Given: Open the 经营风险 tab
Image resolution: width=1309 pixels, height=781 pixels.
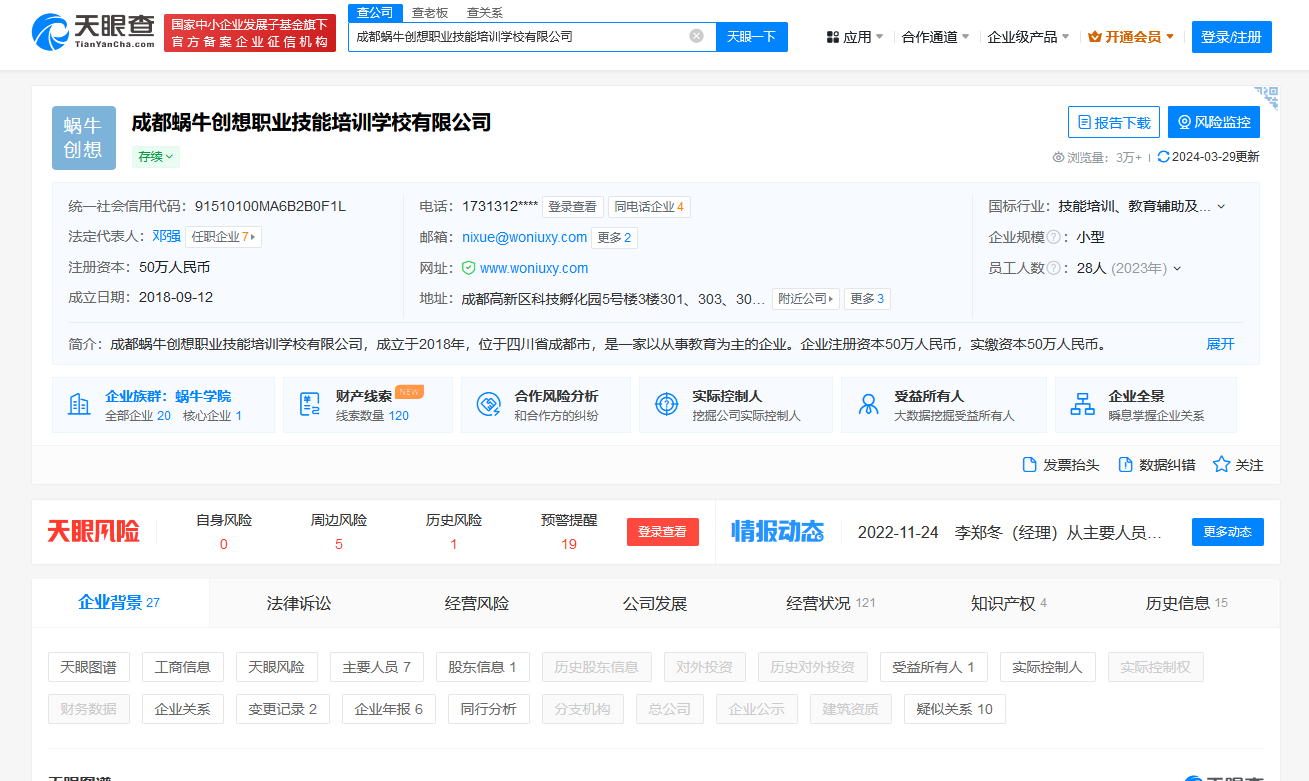Looking at the screenshot, I should pos(477,603).
